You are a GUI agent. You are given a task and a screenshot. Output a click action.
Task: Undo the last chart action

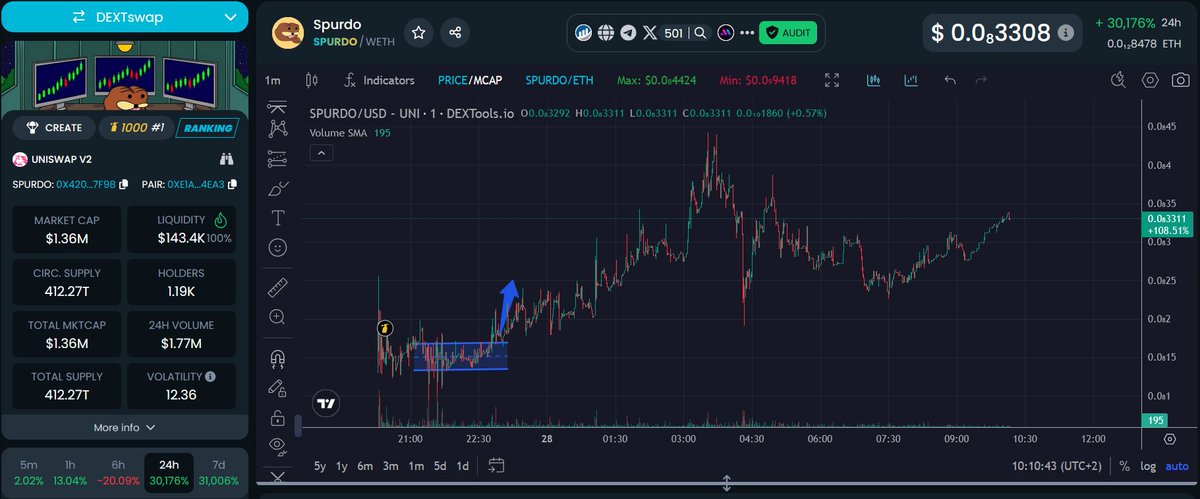[x=949, y=80]
